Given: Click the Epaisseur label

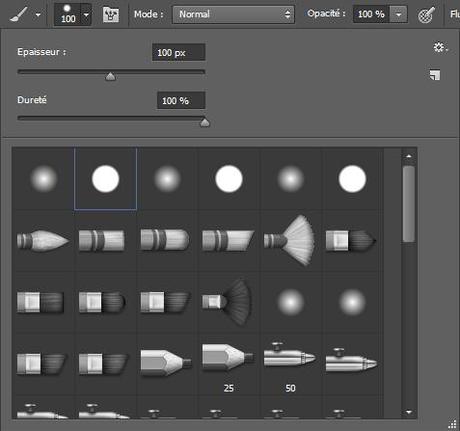Looking at the screenshot, I should 42,52.
